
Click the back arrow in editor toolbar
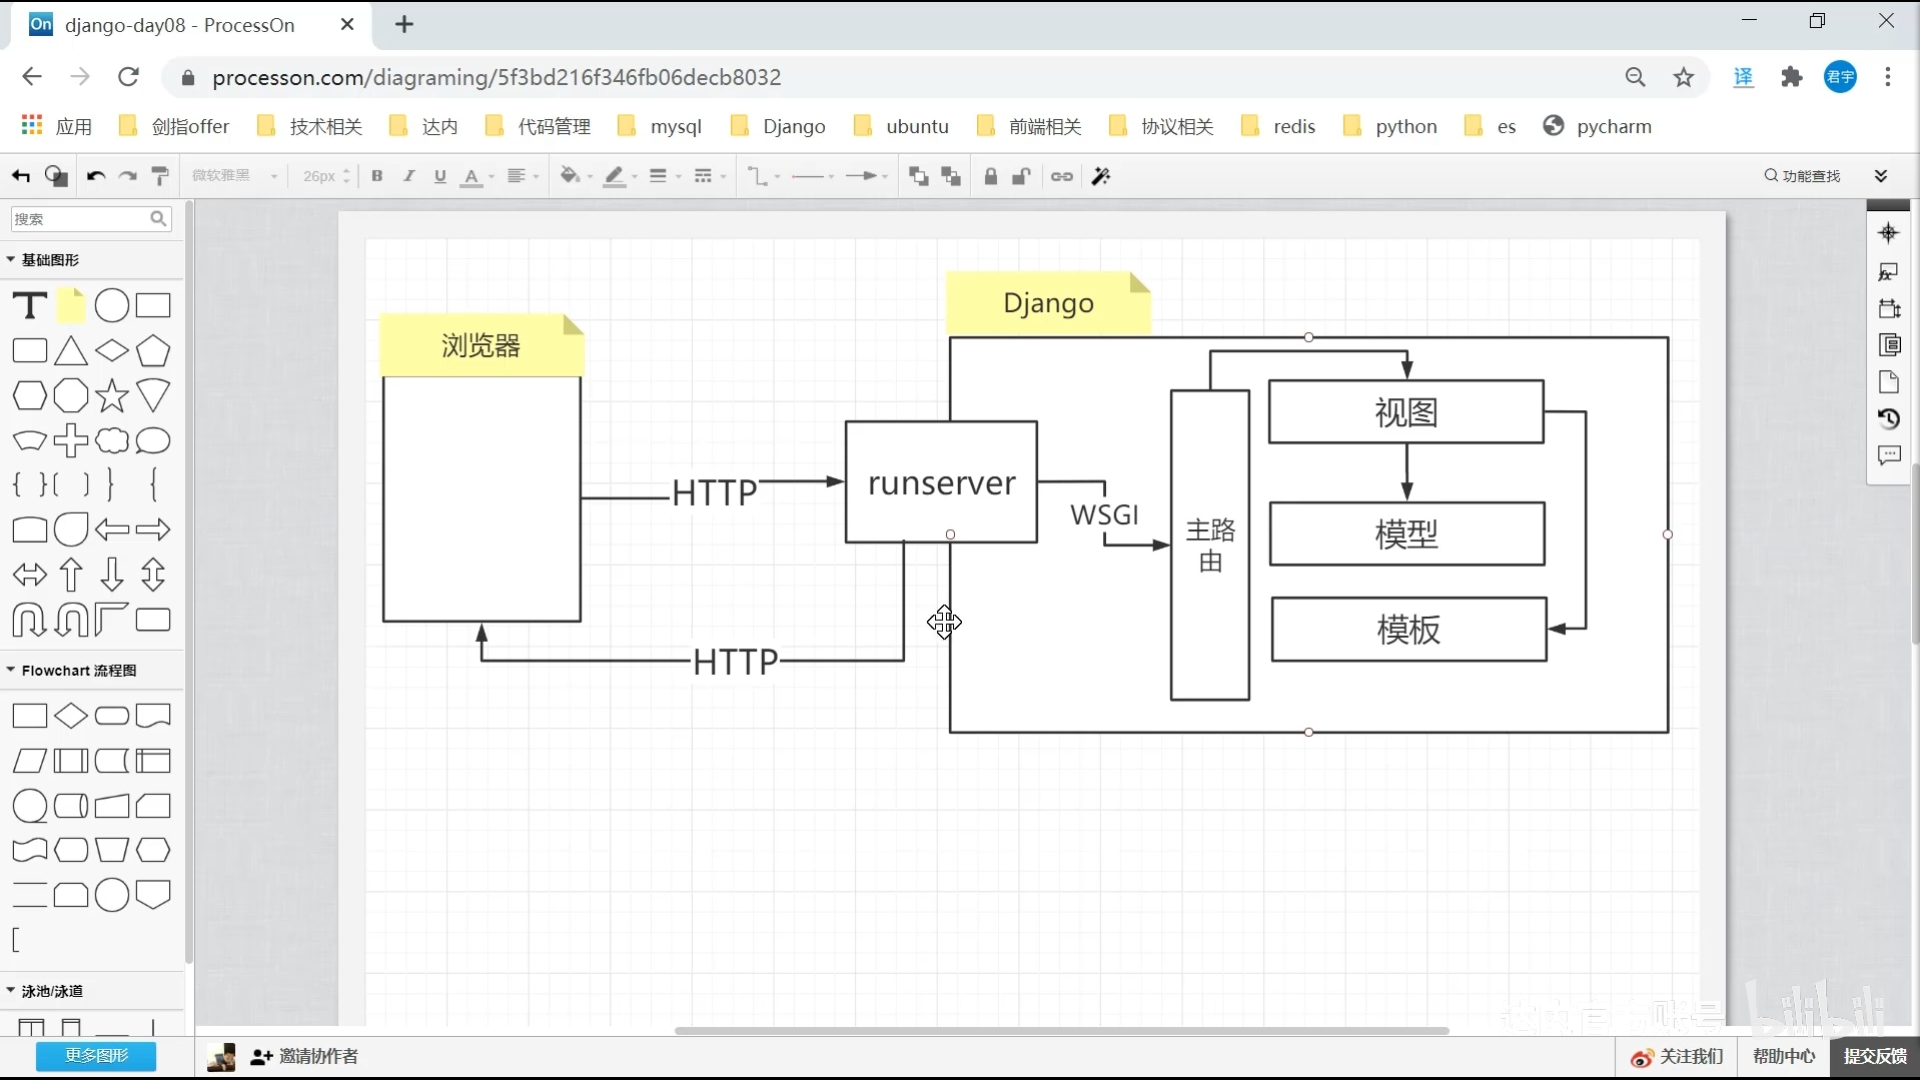pyautogui.click(x=21, y=176)
